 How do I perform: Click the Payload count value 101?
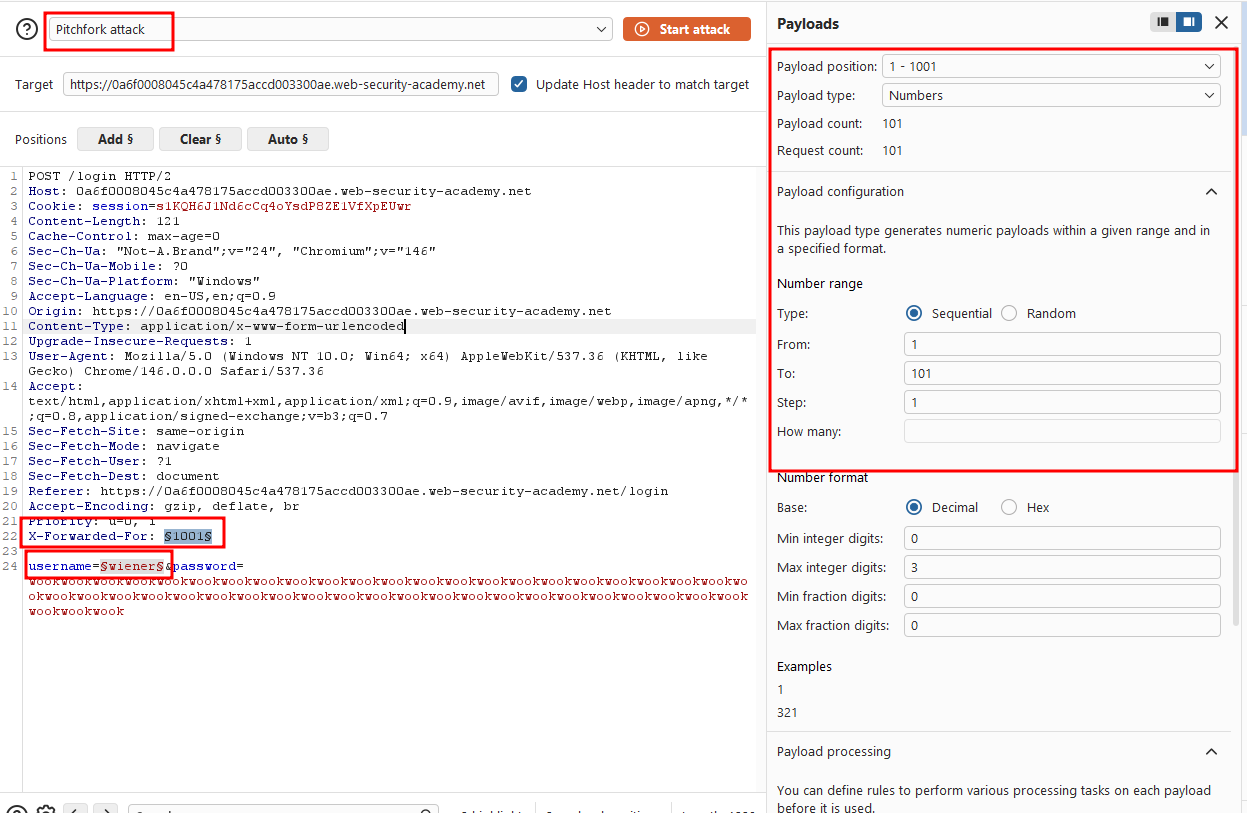pyautogui.click(x=892, y=124)
